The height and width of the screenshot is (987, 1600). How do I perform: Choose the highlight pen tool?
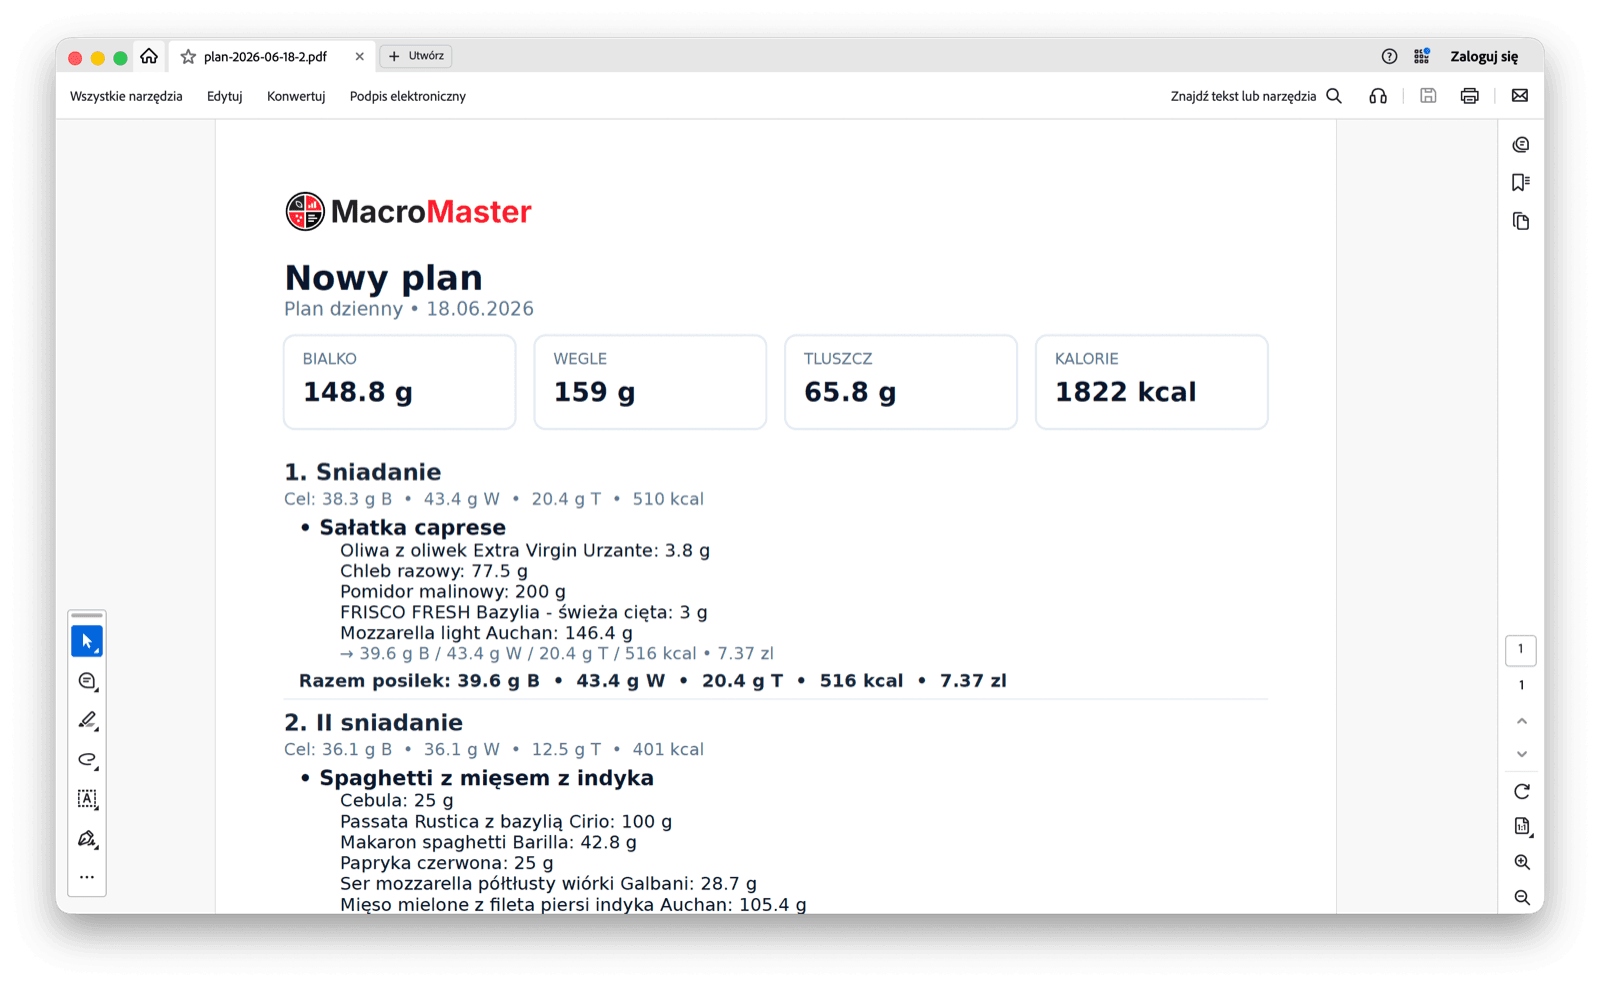(x=87, y=720)
